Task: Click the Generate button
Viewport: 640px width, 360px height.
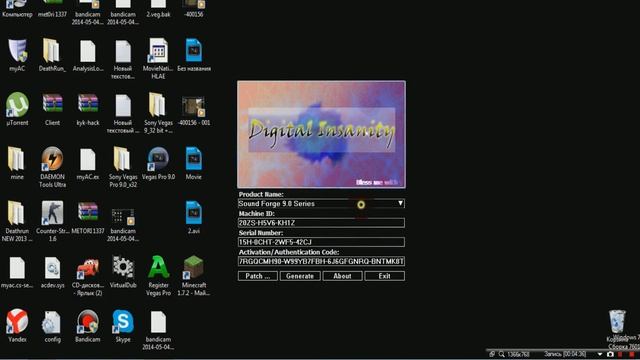Action: [300, 276]
